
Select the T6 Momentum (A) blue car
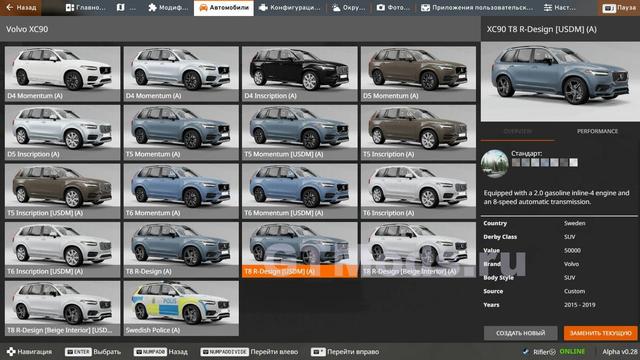[181, 191]
